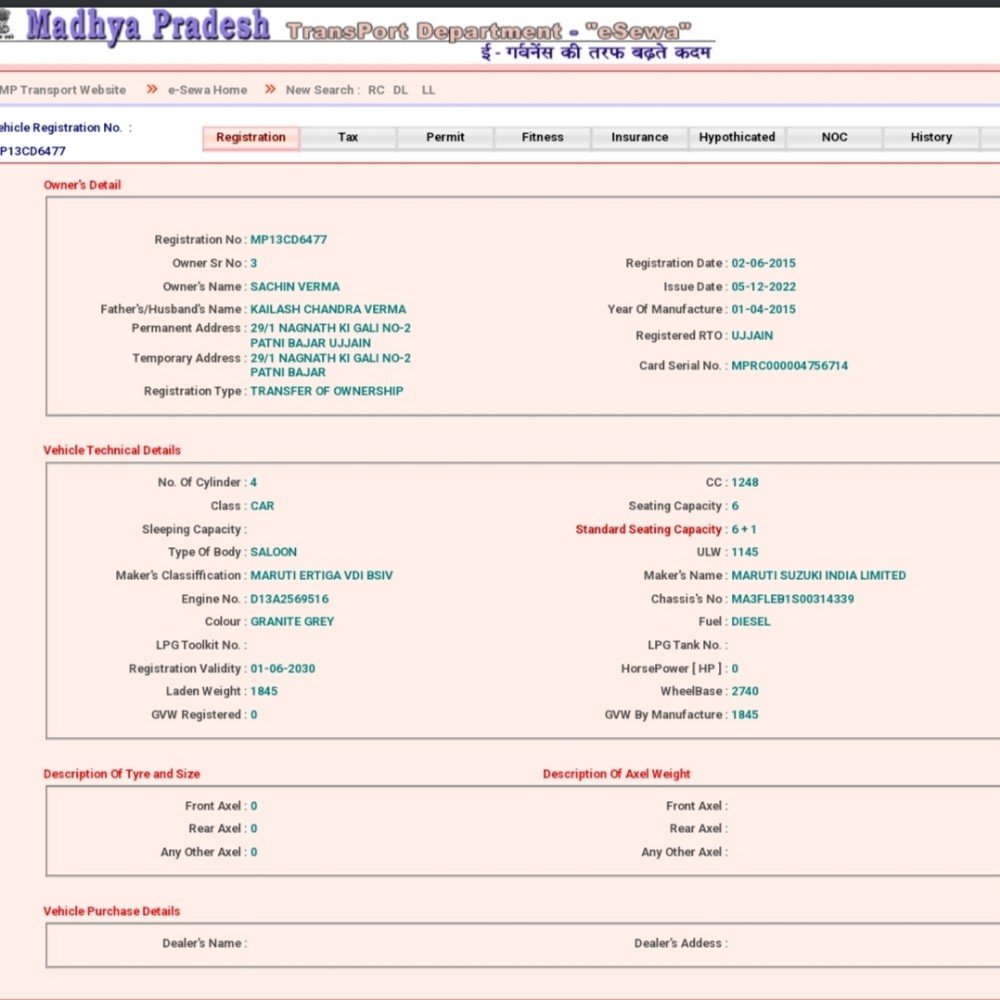
Task: Click issue date 05-12-2022
Action: tap(763, 287)
